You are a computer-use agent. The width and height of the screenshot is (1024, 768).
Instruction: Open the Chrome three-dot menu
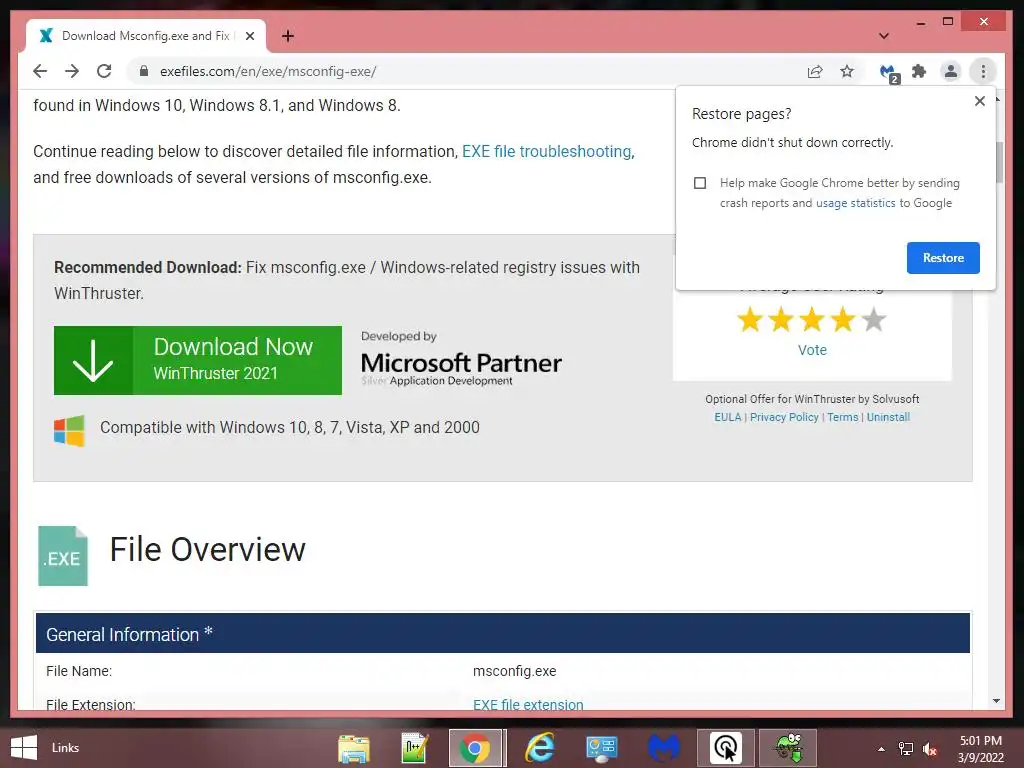point(983,71)
